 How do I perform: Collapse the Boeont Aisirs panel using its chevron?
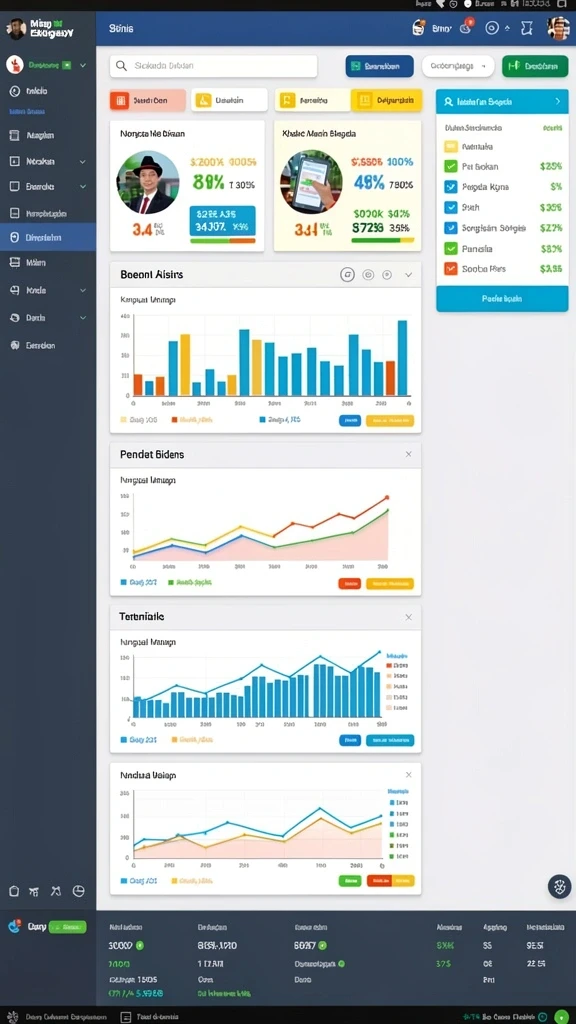409,275
